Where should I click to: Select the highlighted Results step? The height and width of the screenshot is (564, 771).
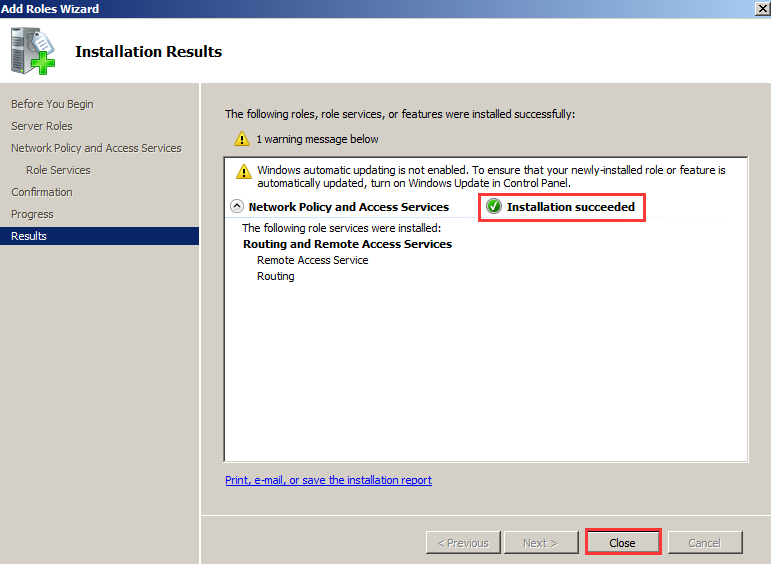coord(99,236)
